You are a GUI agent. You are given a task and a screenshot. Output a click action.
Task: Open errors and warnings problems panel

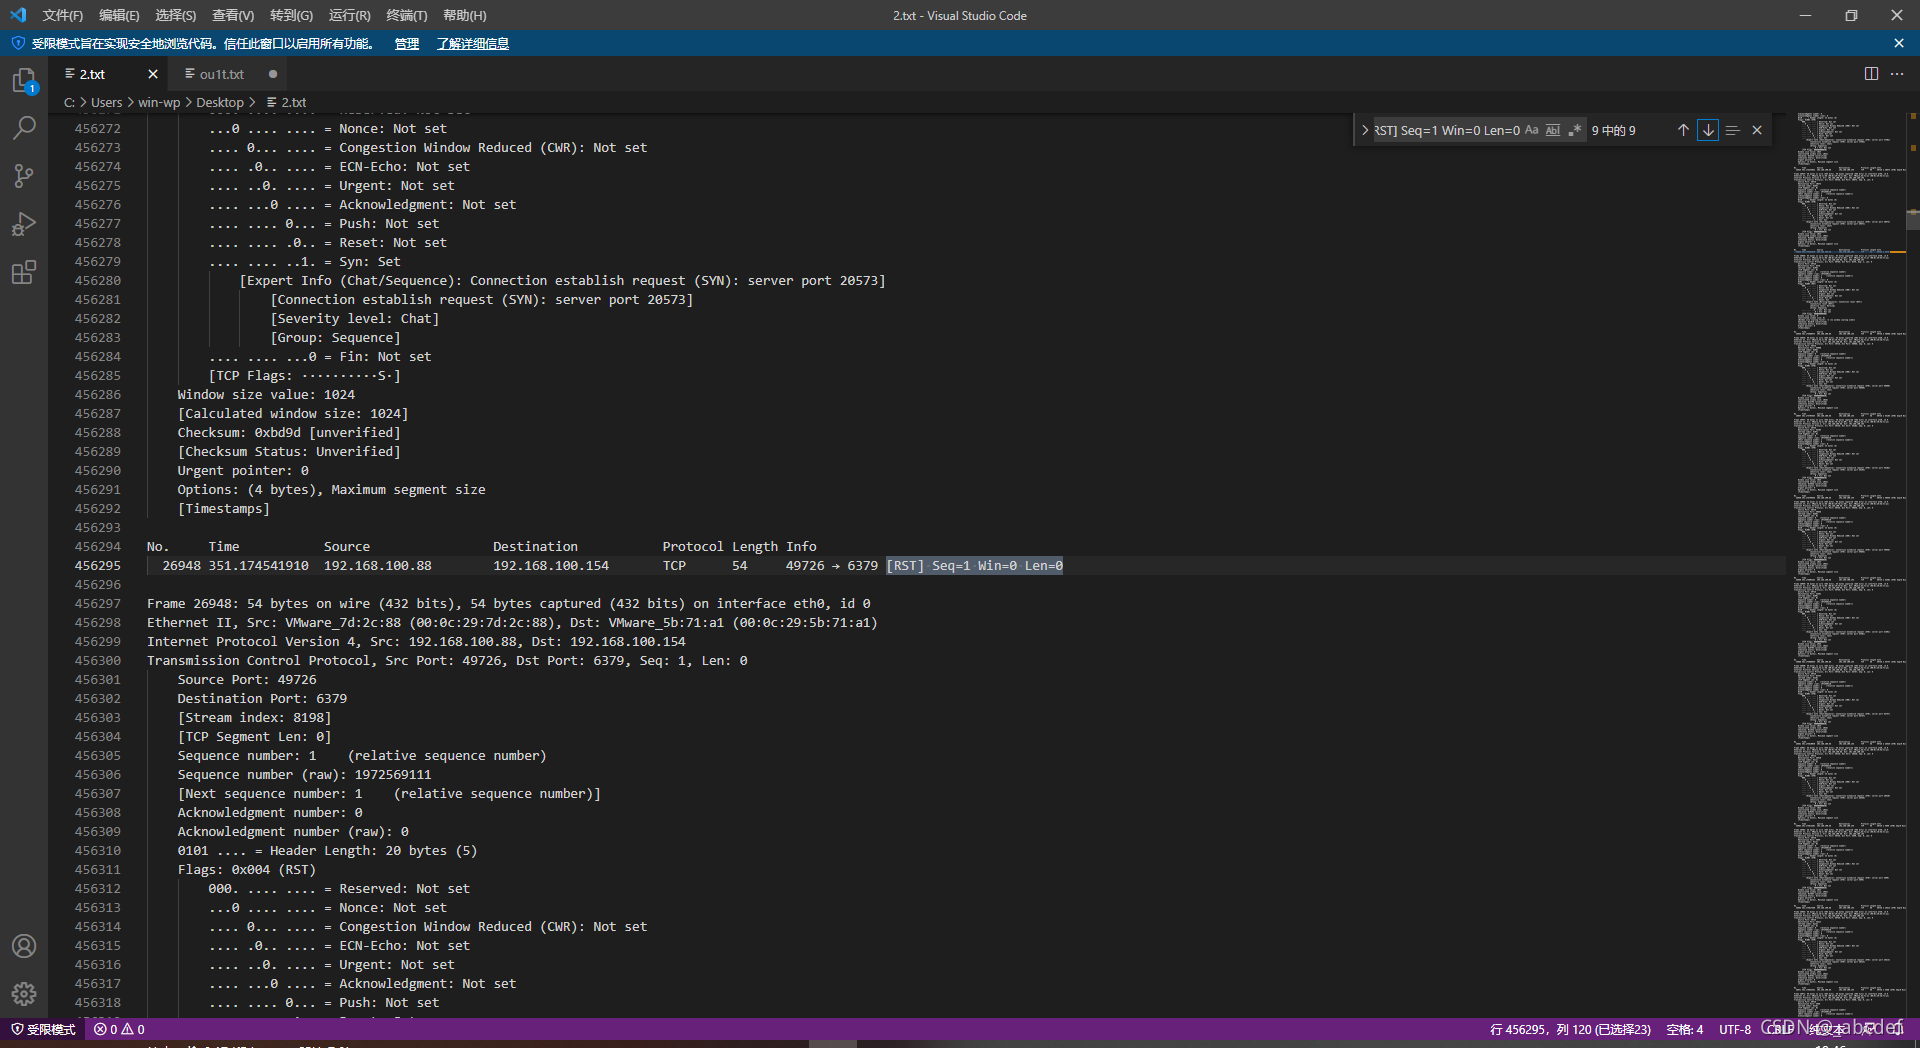tap(120, 1029)
